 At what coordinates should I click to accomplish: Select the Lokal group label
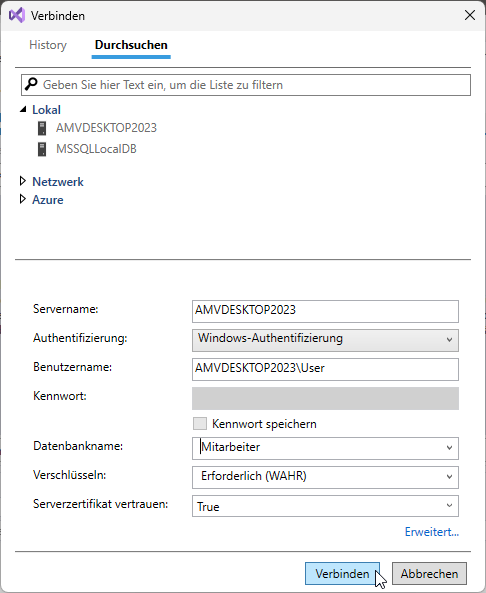pyautogui.click(x=46, y=110)
